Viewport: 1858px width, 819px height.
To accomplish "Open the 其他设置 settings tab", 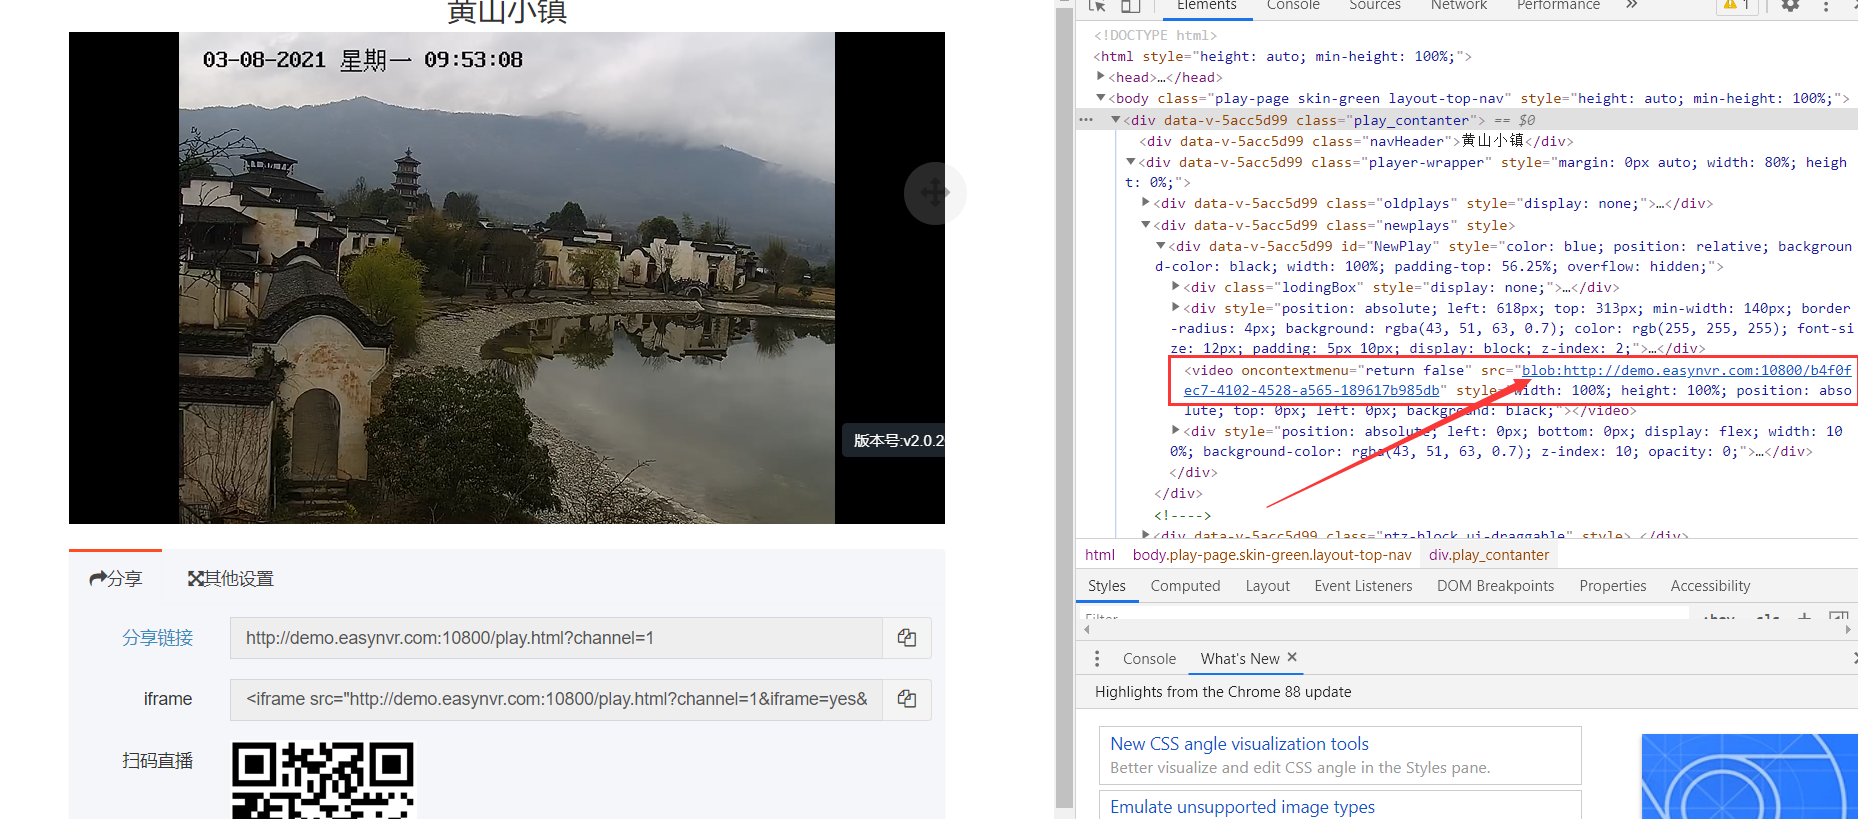I will pos(231,579).
